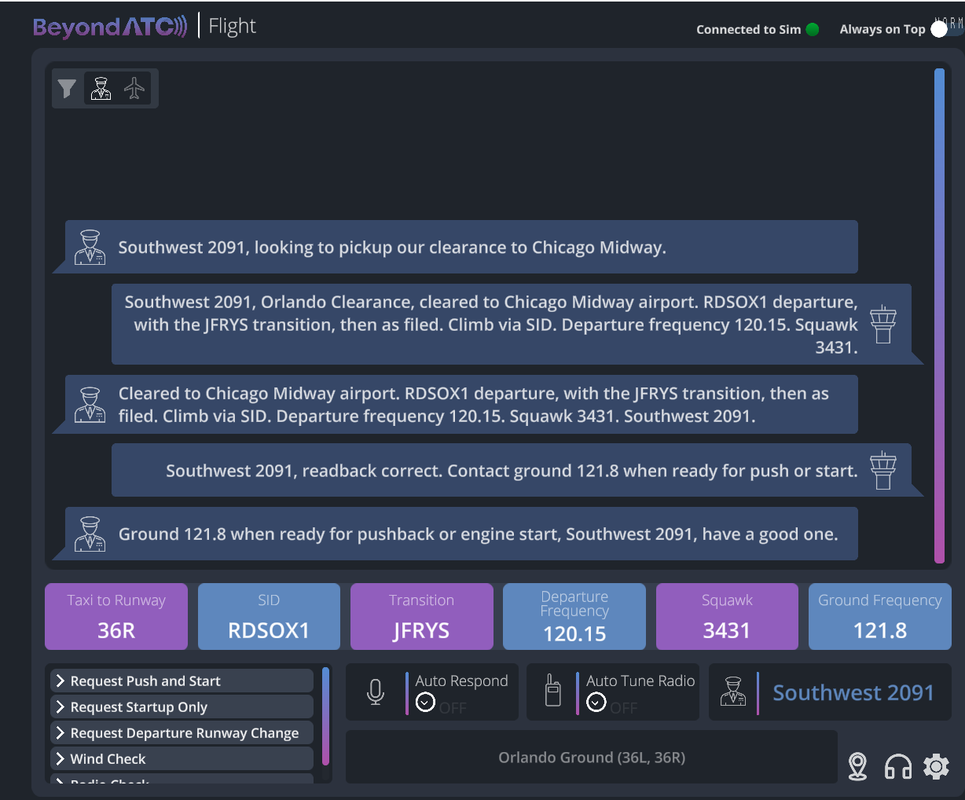Click 'Ground 121.8 when ready for pushback' message
Image resolution: width=965 pixels, height=800 pixels.
point(460,534)
